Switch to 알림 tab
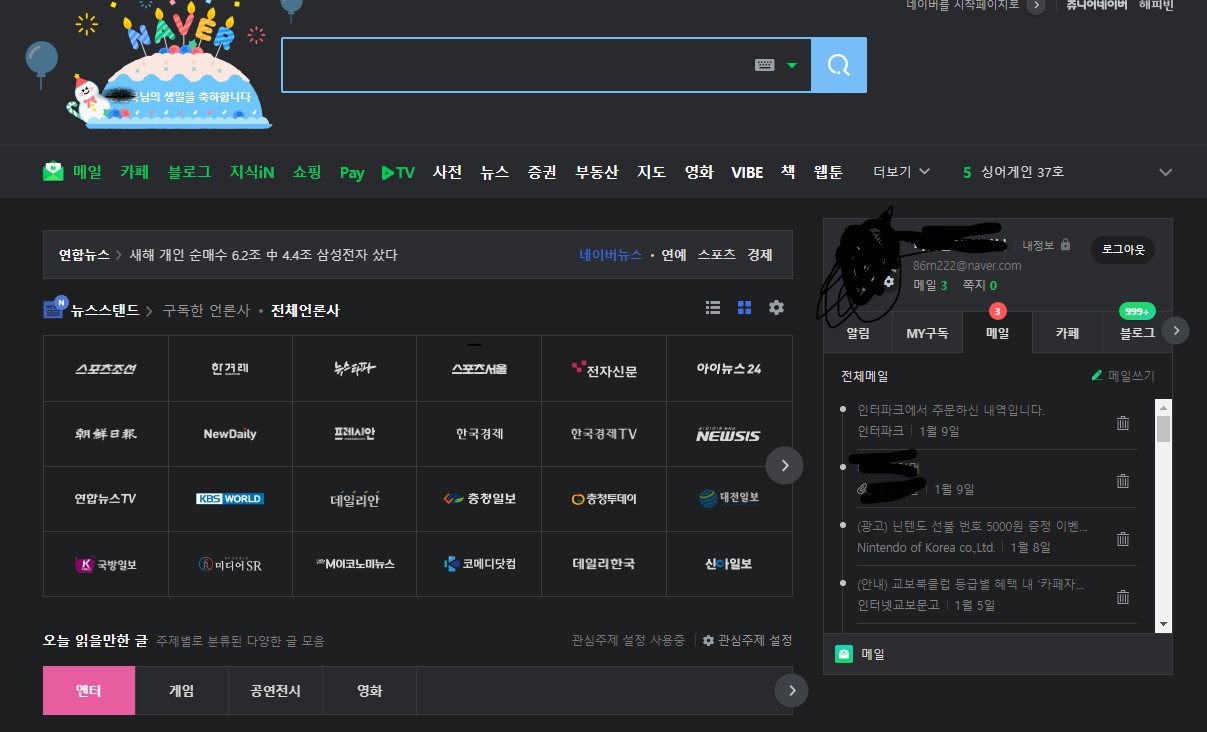 (858, 333)
